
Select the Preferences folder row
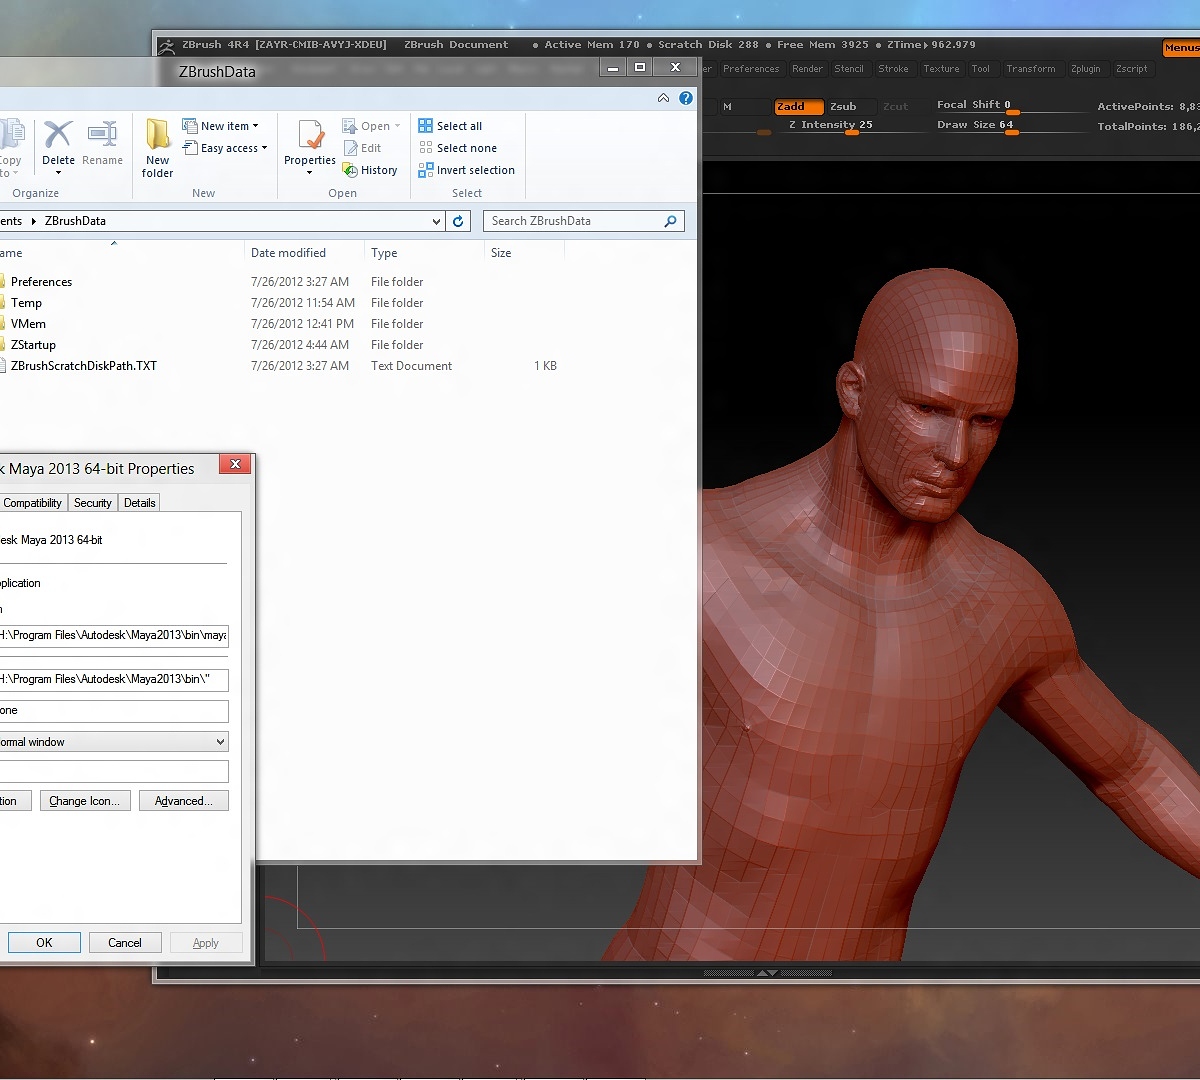(x=282, y=282)
